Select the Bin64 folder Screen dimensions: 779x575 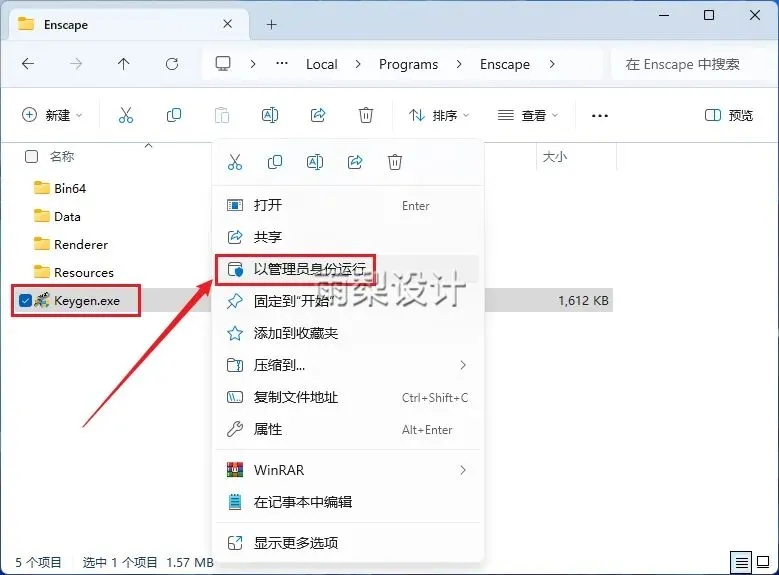60,188
